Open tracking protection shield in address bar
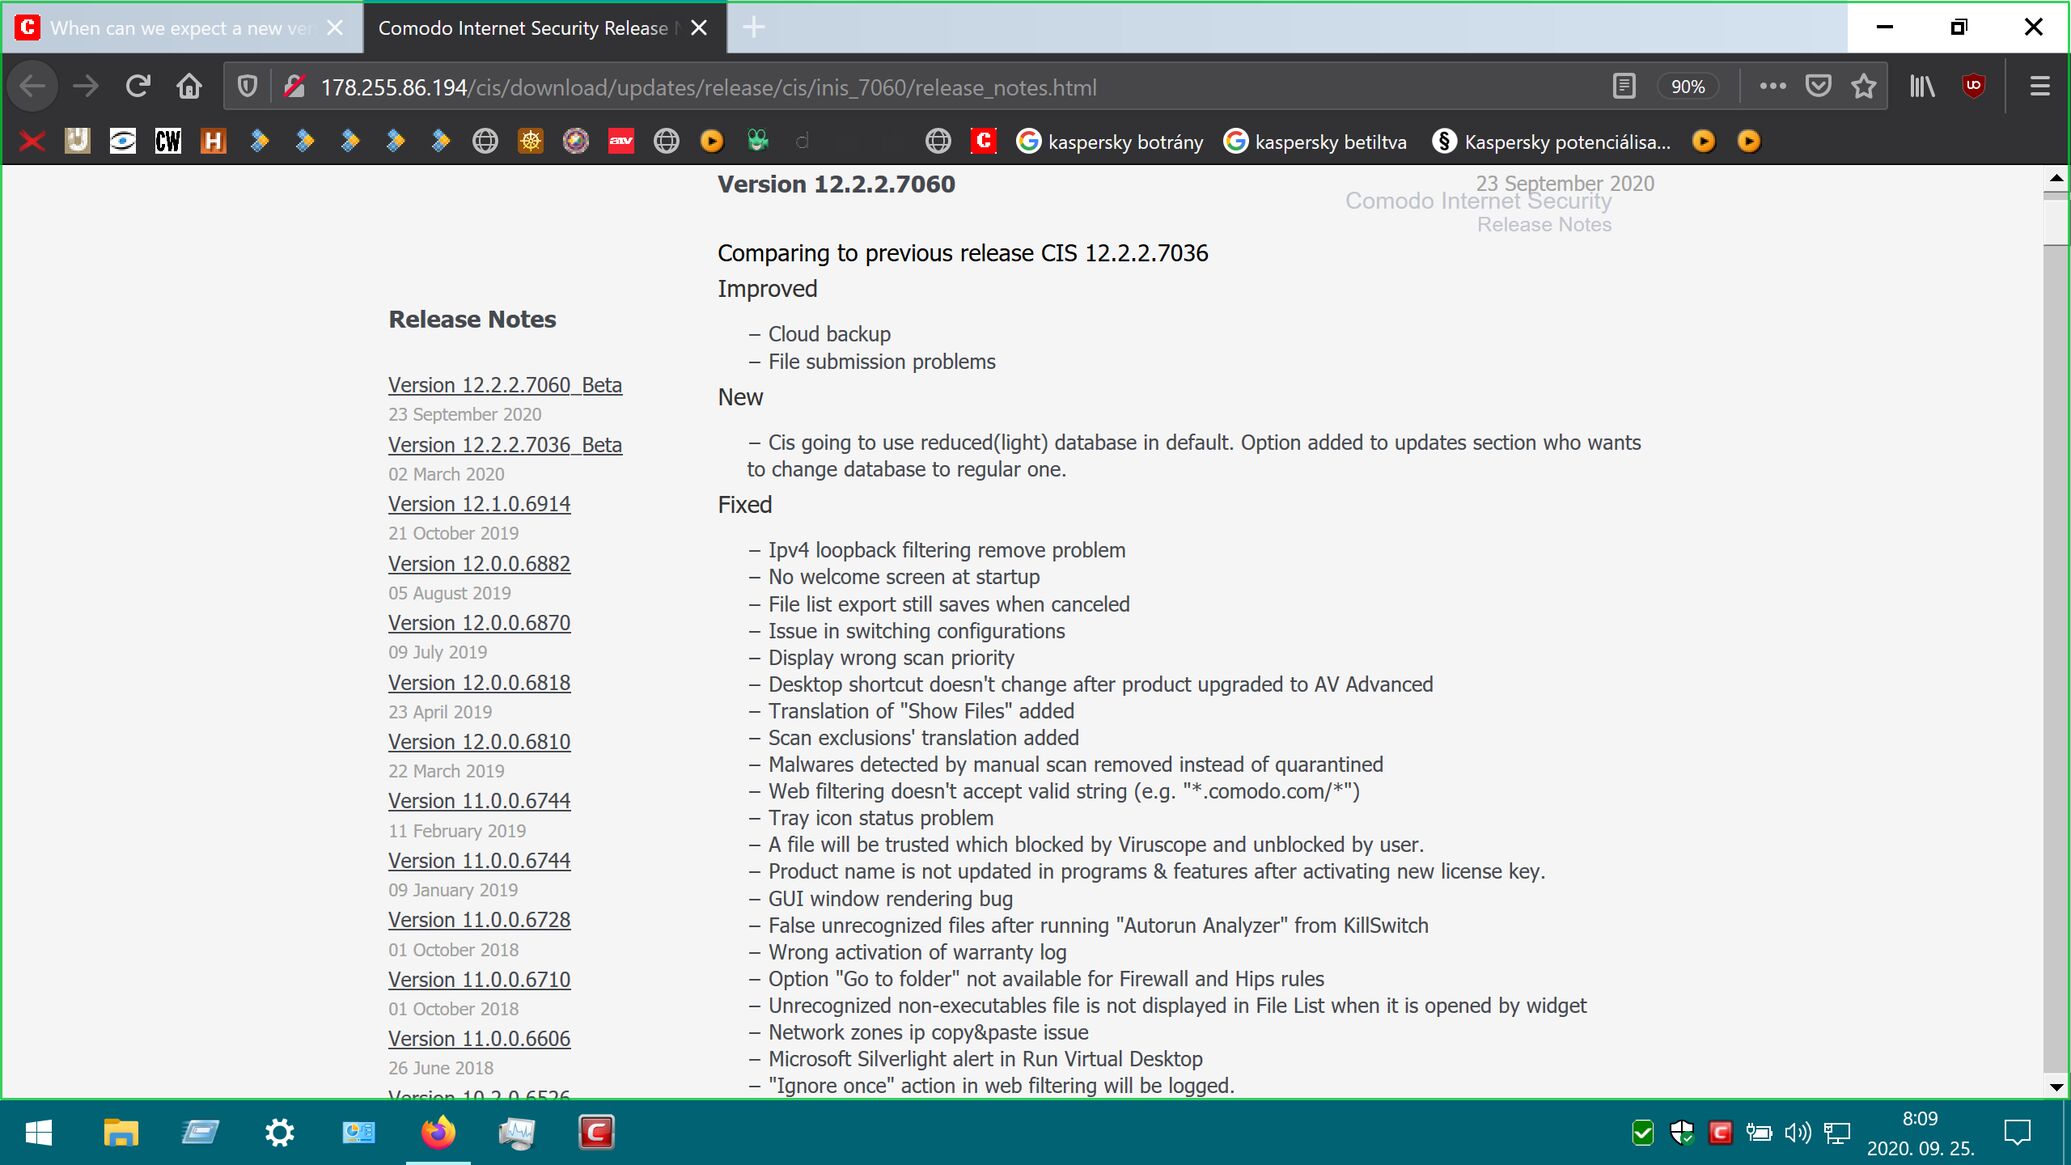Image resolution: width=2071 pixels, height=1165 pixels. pos(247,87)
